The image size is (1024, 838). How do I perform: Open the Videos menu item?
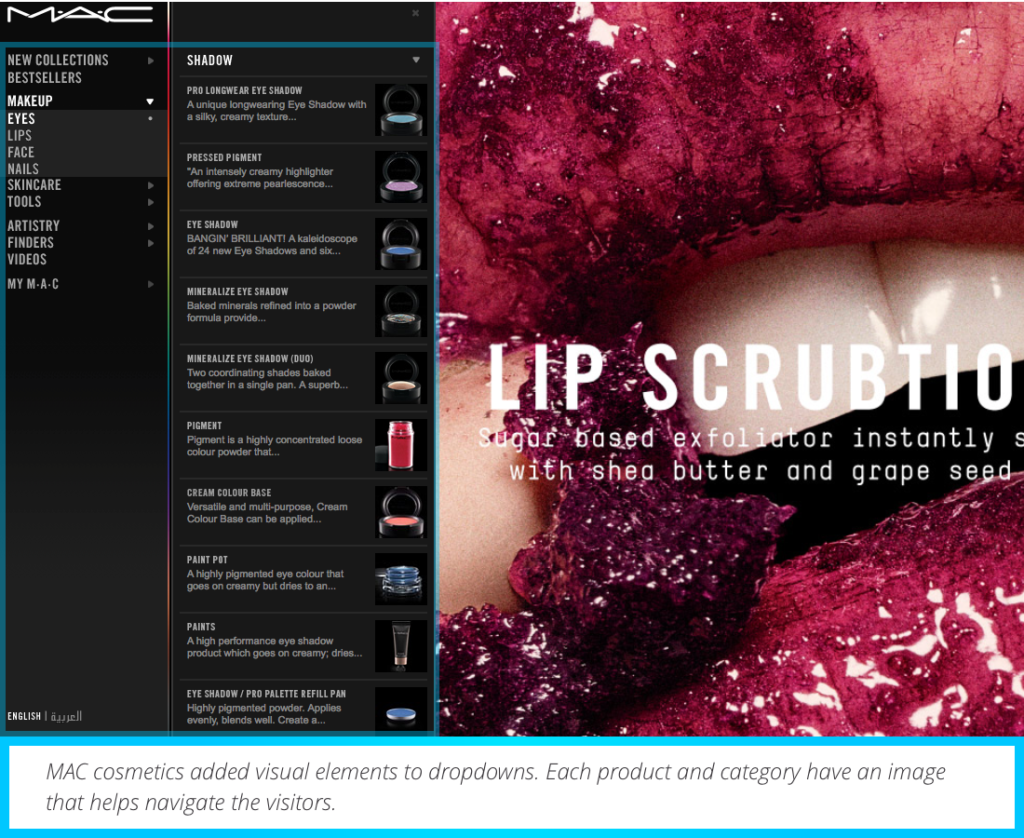point(27,259)
